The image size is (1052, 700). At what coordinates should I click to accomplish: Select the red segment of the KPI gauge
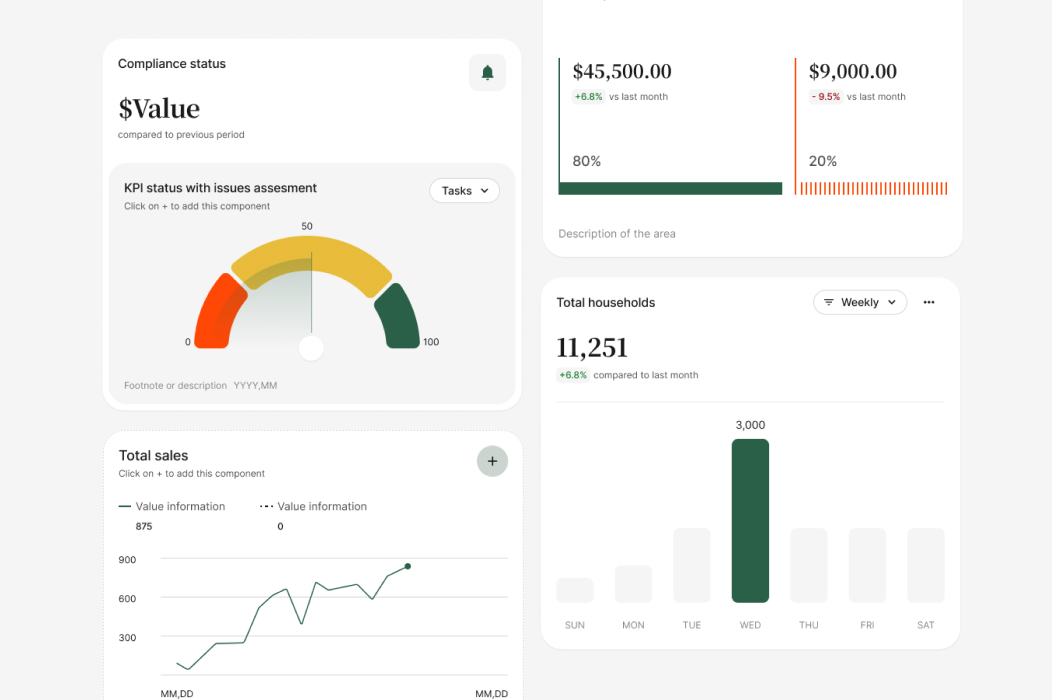coord(220,313)
